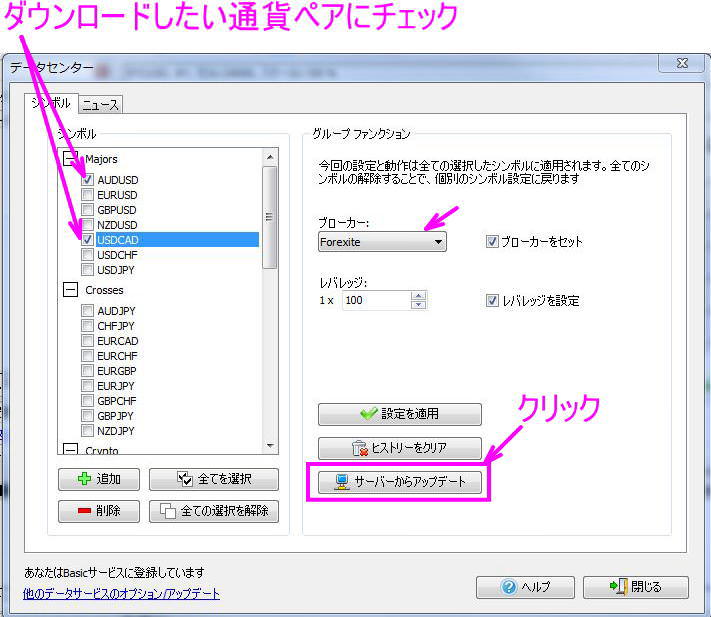The image size is (711, 617).
Task: Click the symbol list scroll-down arrow
Action: (x=270, y=446)
